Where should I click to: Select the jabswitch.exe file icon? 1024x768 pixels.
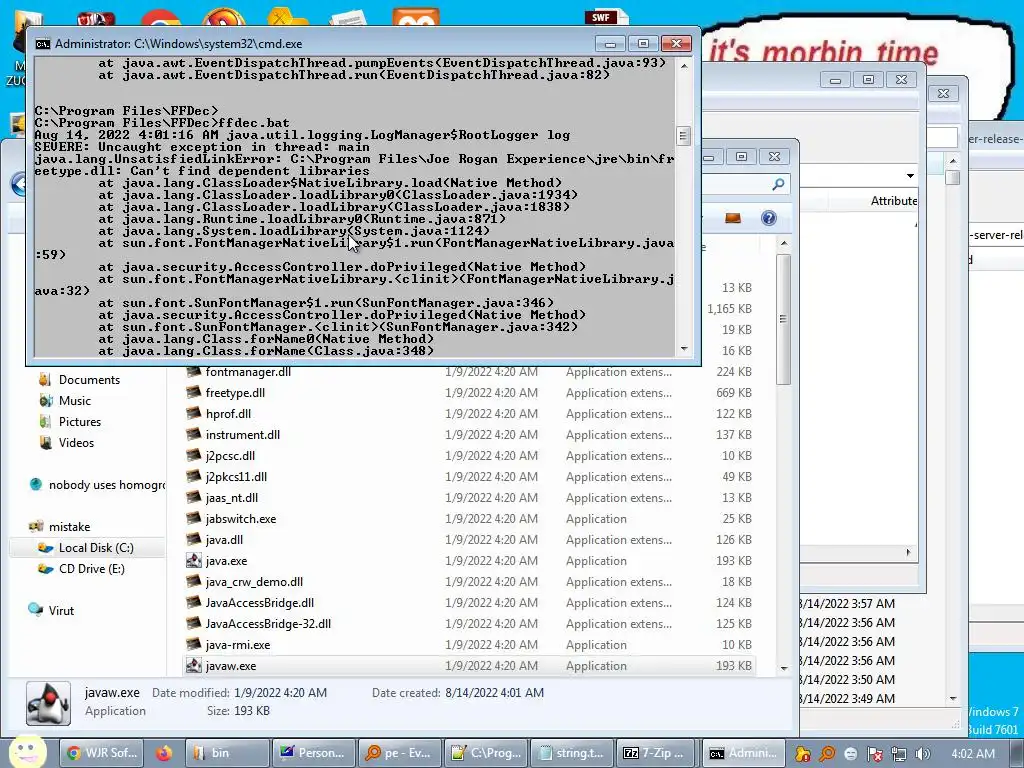(193, 519)
